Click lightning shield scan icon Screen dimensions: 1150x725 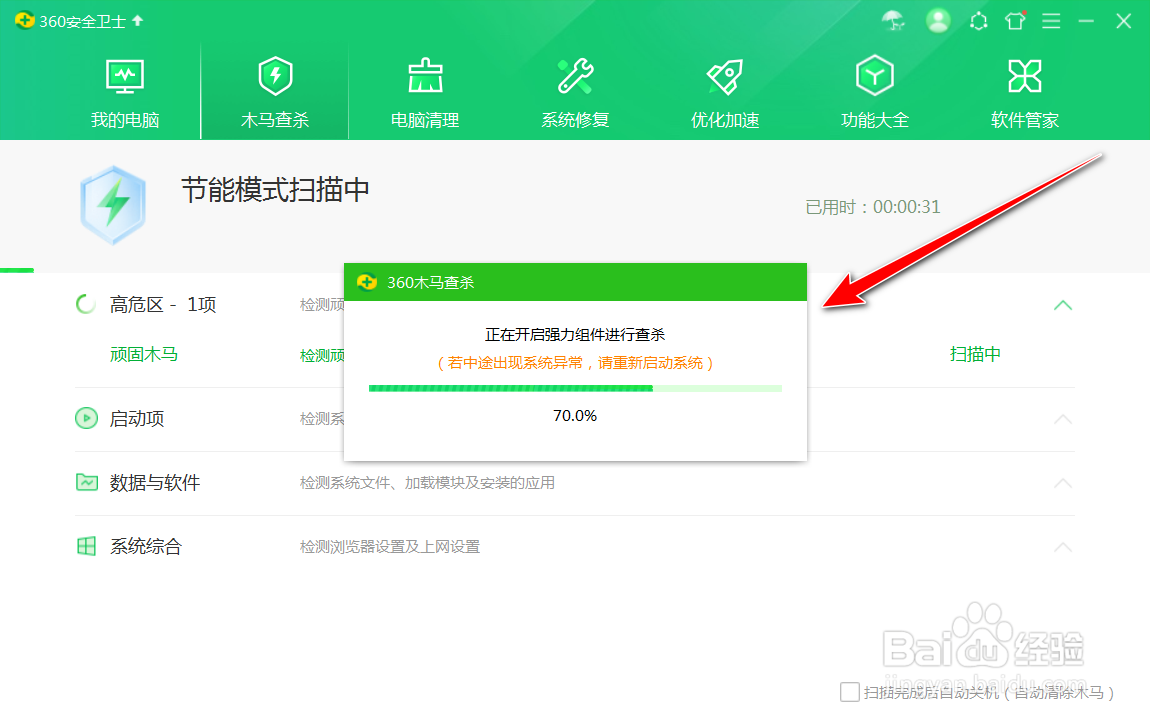pos(113,205)
